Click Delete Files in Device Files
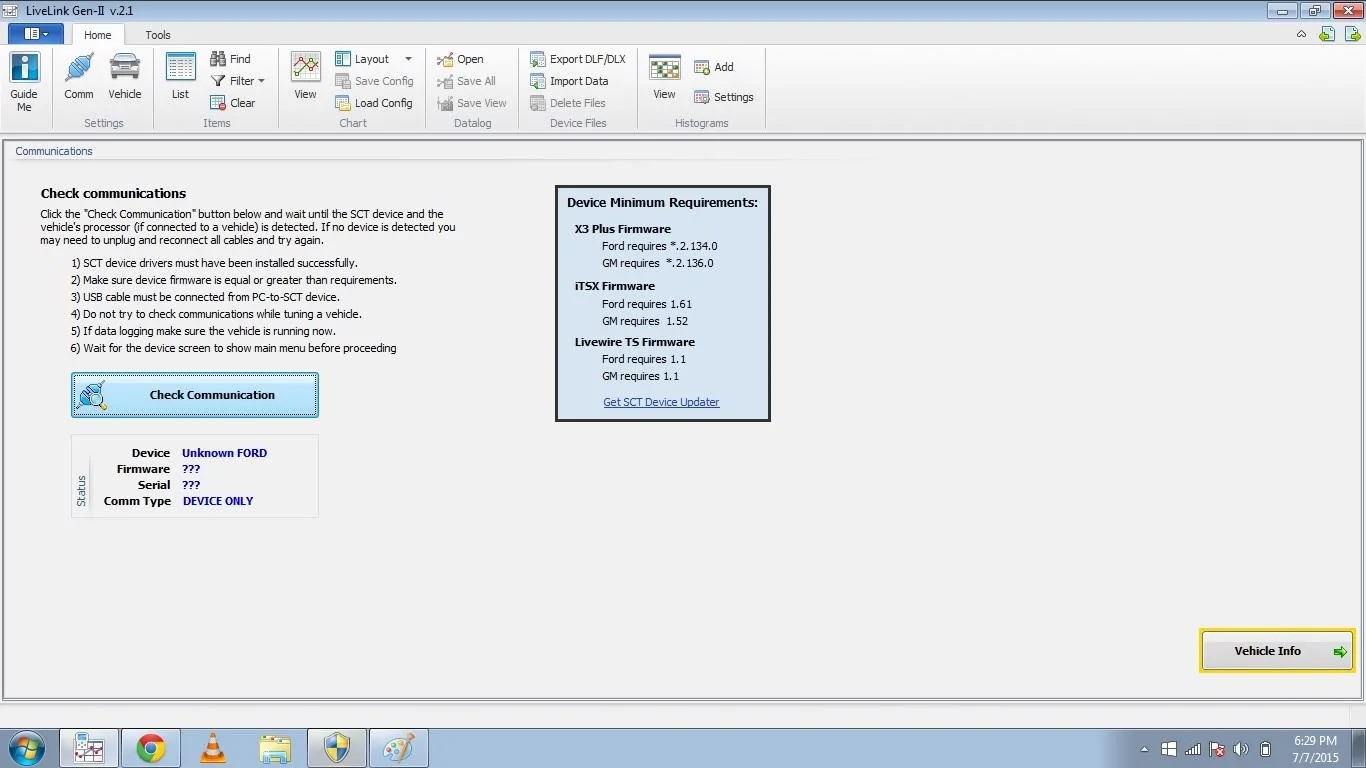The image size is (1366, 768). [568, 103]
